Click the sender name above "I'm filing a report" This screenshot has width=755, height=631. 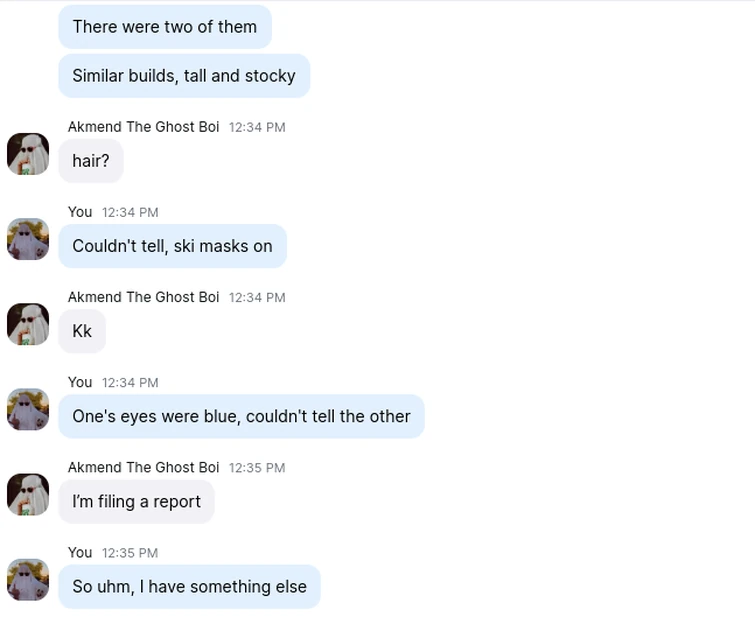pos(143,467)
